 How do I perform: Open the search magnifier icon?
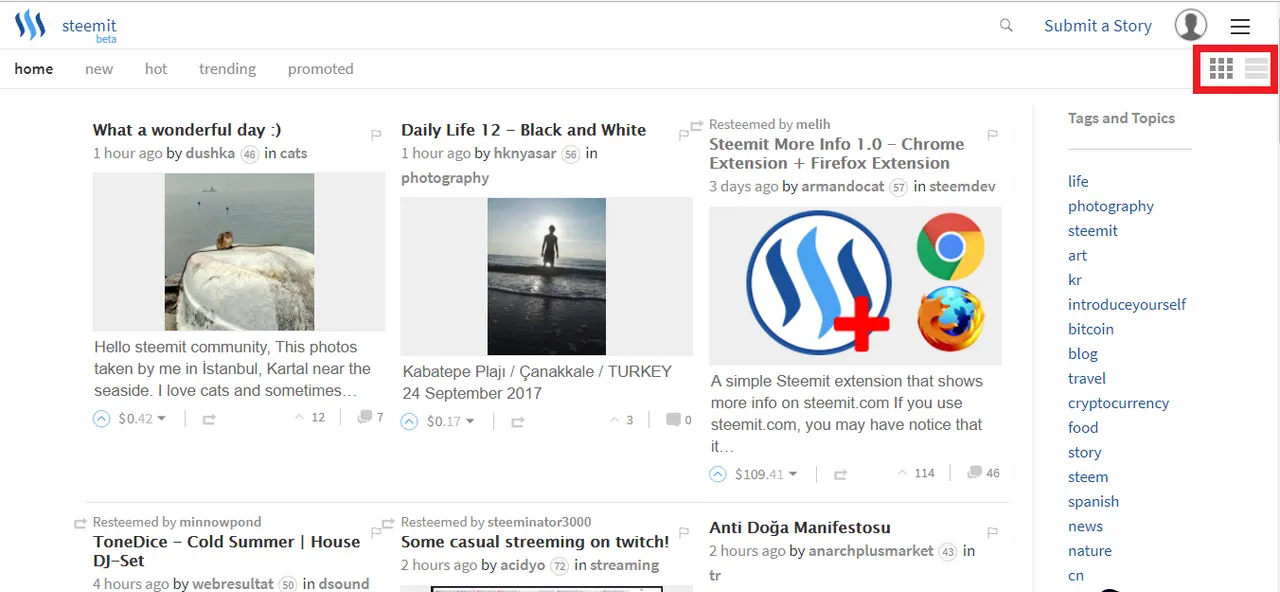point(1006,26)
